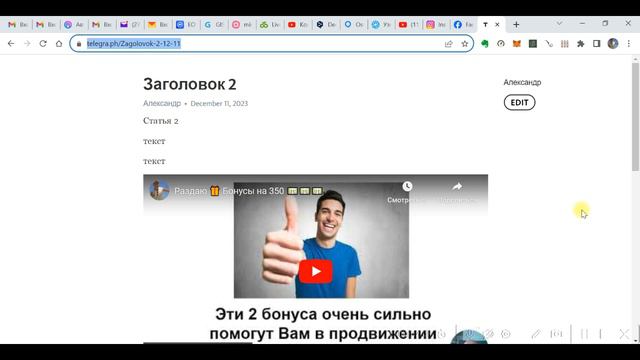Open the Evernote elephant extension

point(484,44)
